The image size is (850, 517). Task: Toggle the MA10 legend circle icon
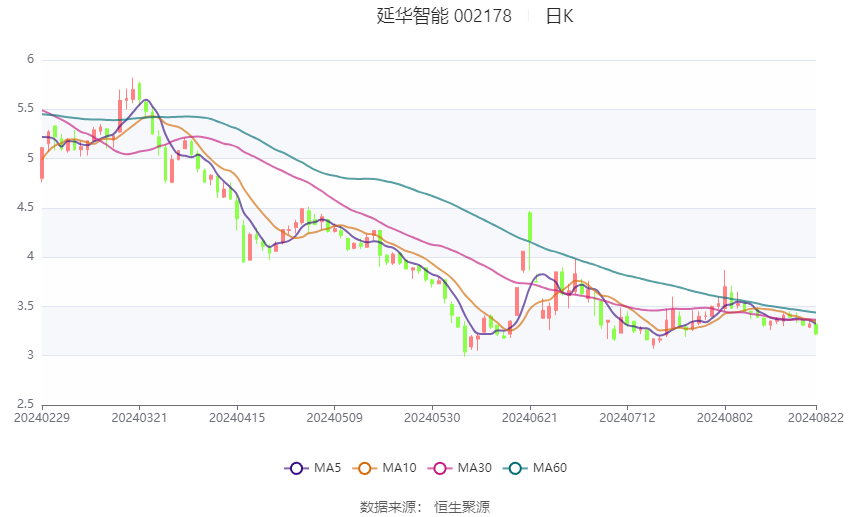[364, 468]
